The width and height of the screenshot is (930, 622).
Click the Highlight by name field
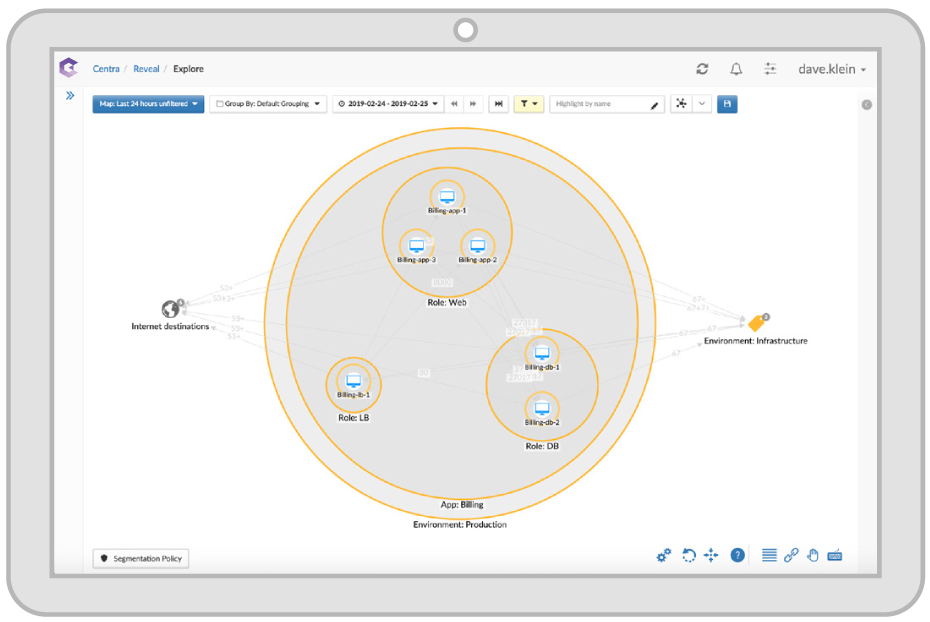pos(600,103)
